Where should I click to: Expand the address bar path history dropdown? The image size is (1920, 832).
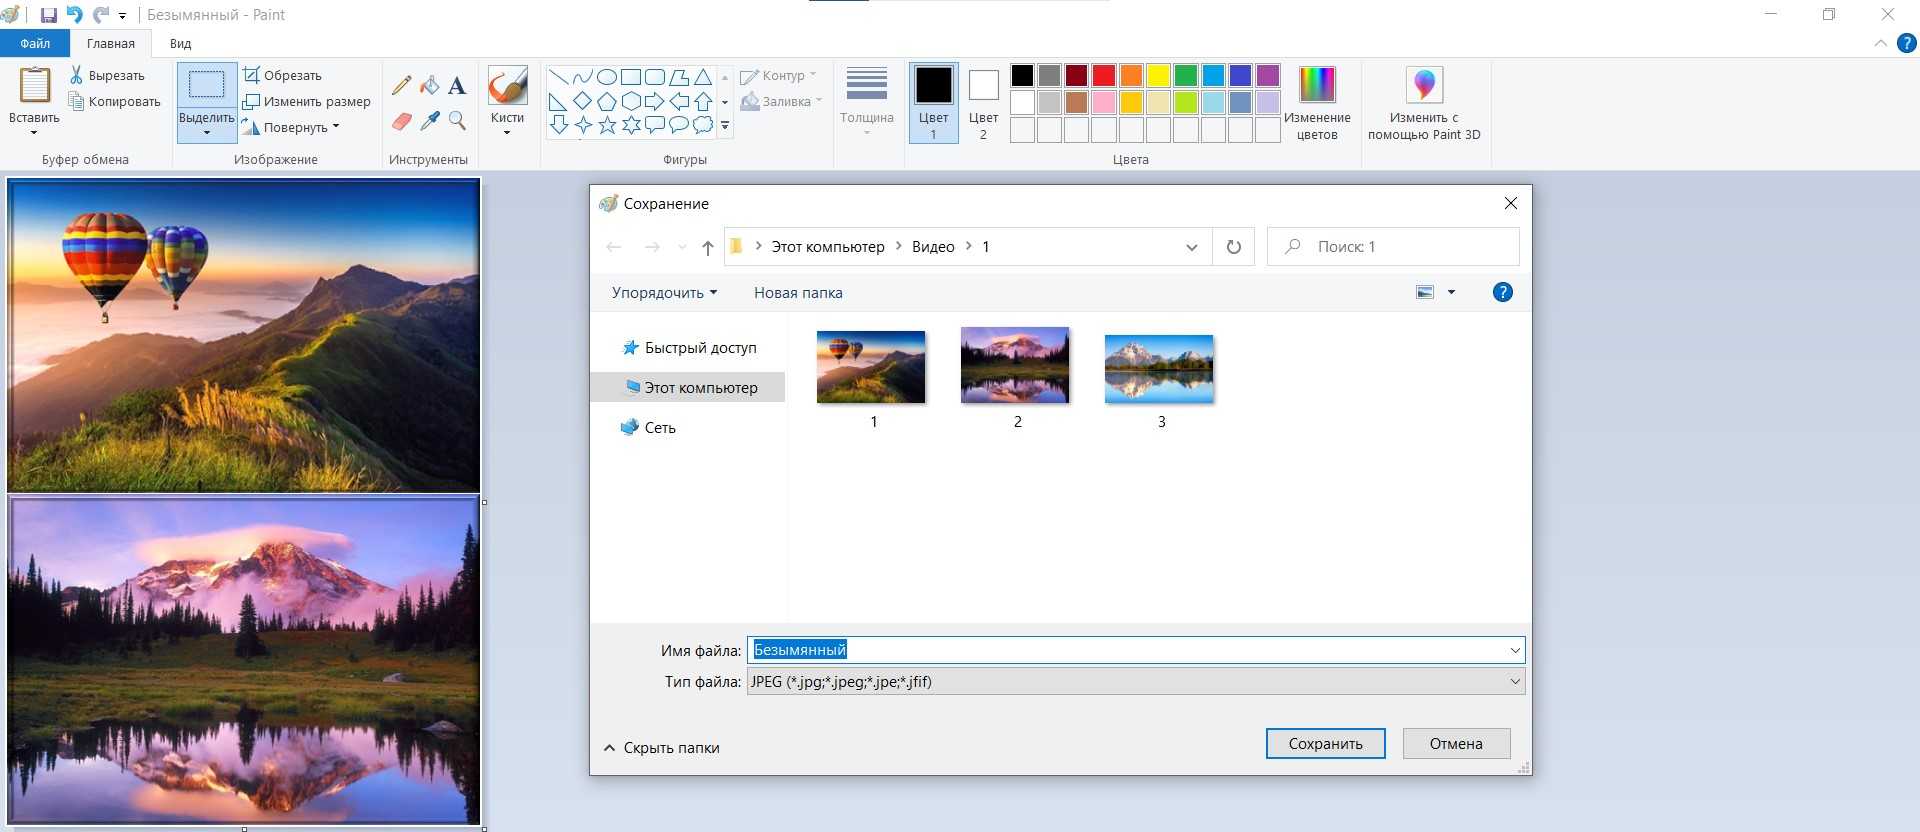[1191, 247]
